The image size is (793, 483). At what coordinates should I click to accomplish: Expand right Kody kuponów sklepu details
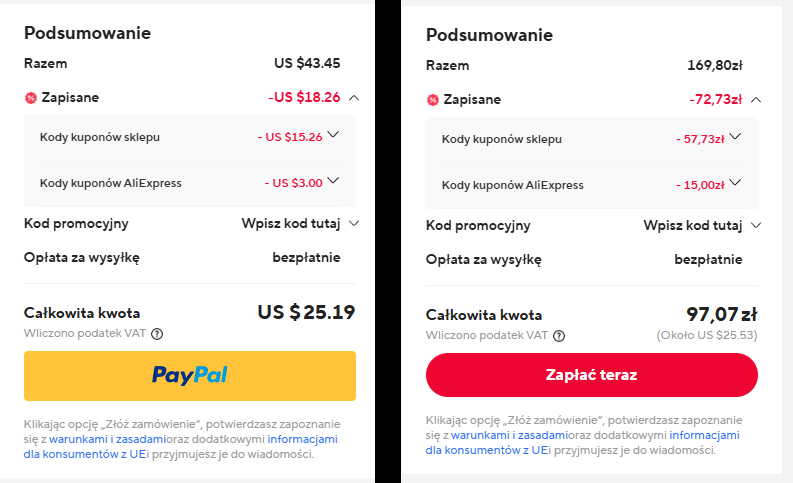[735, 137]
